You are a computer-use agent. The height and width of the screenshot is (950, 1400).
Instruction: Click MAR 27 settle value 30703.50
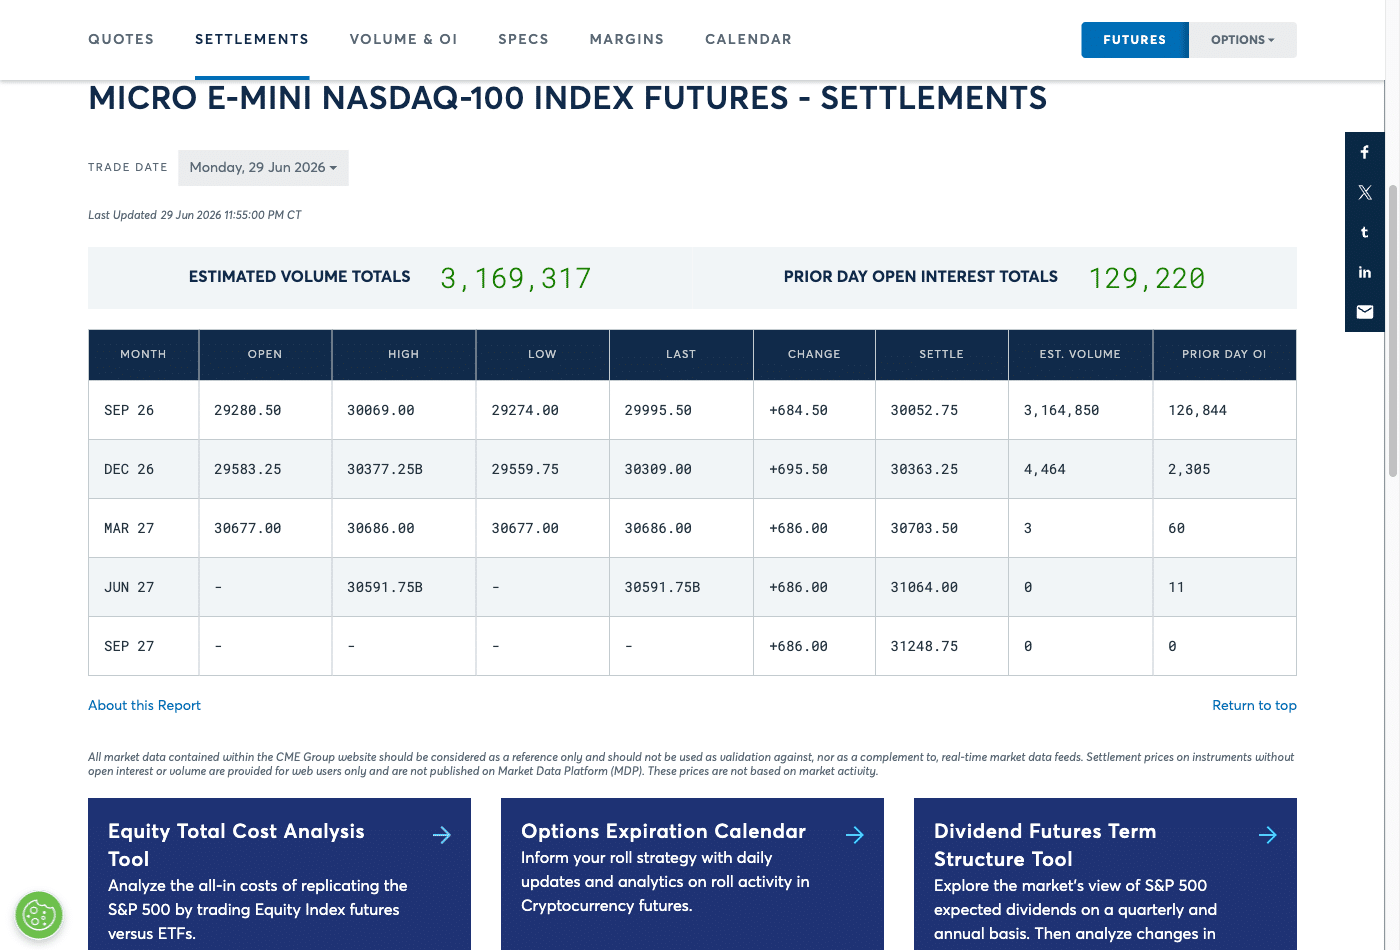point(924,528)
